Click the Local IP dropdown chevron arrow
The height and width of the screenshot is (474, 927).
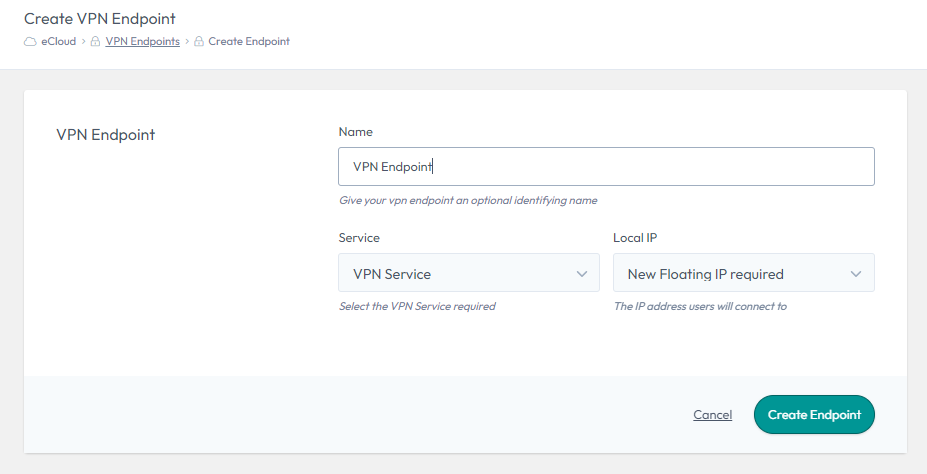pos(856,274)
